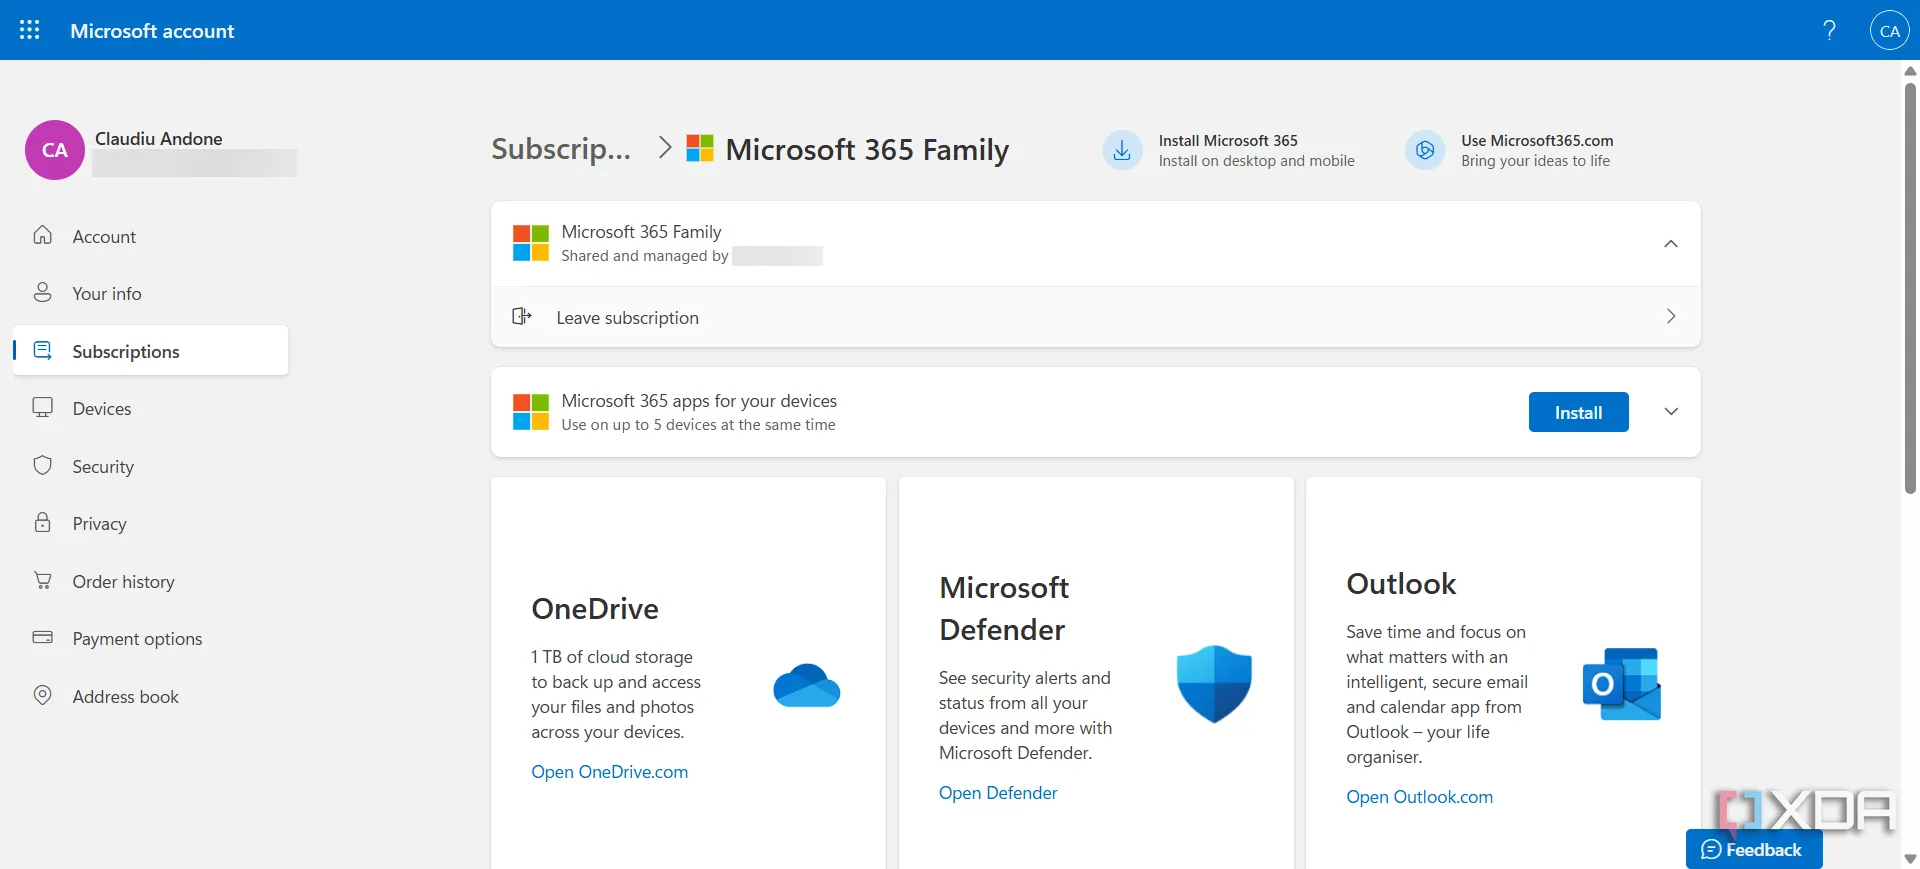Image resolution: width=1920 pixels, height=869 pixels.
Task: Click the Install Microsoft 365 download icon
Action: pos(1122,150)
